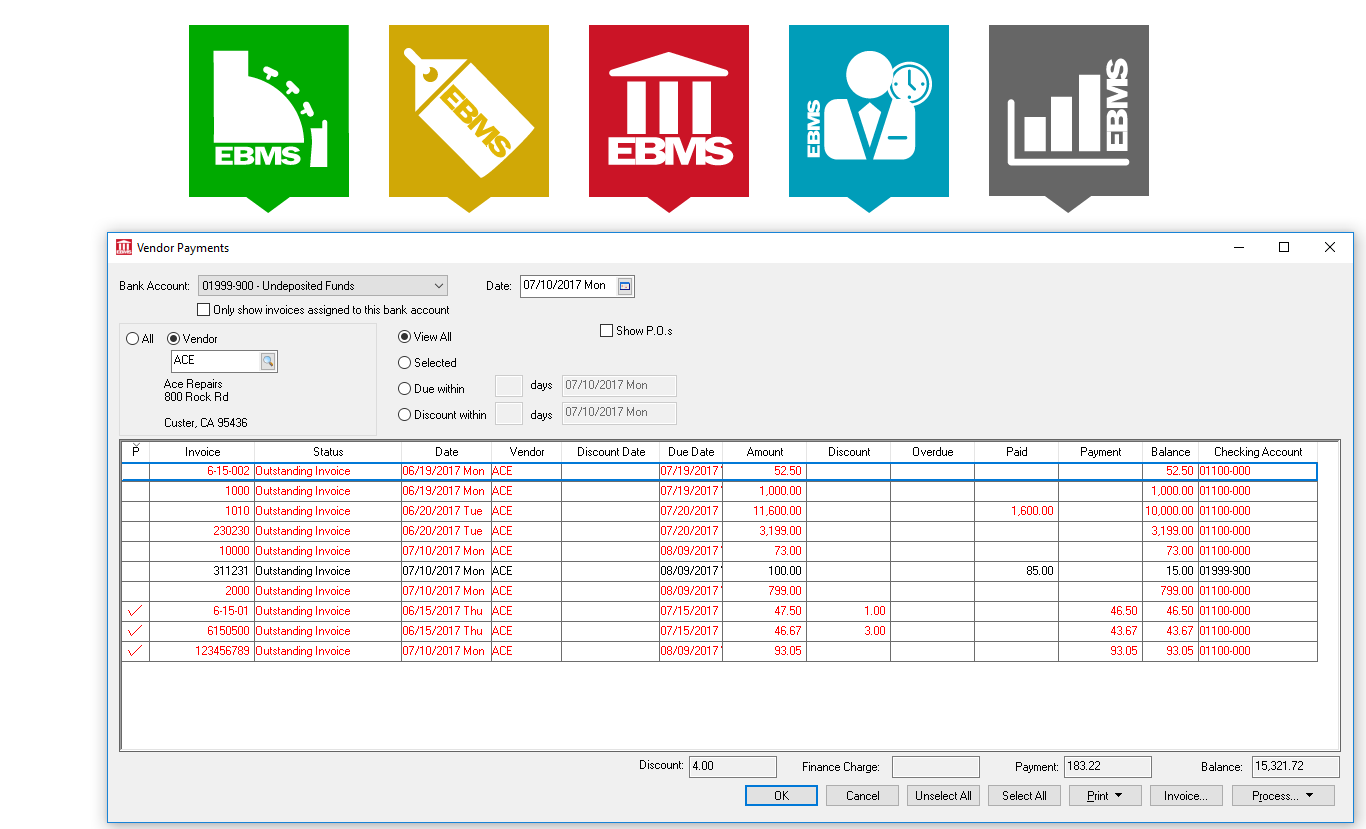Click the Finance Charge field

[x=936, y=767]
